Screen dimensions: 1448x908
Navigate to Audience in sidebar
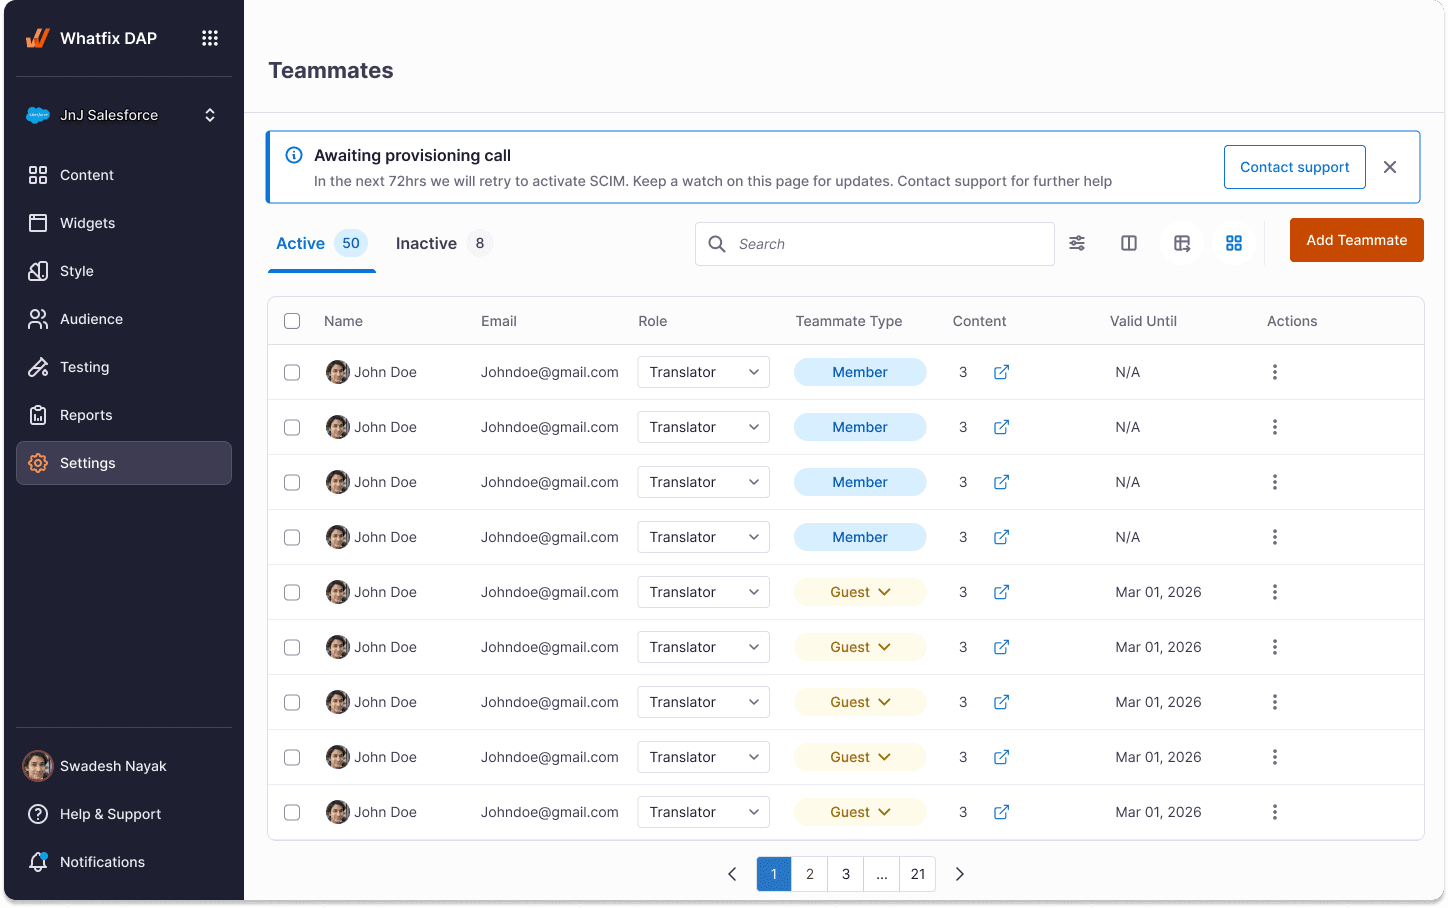[124, 319]
